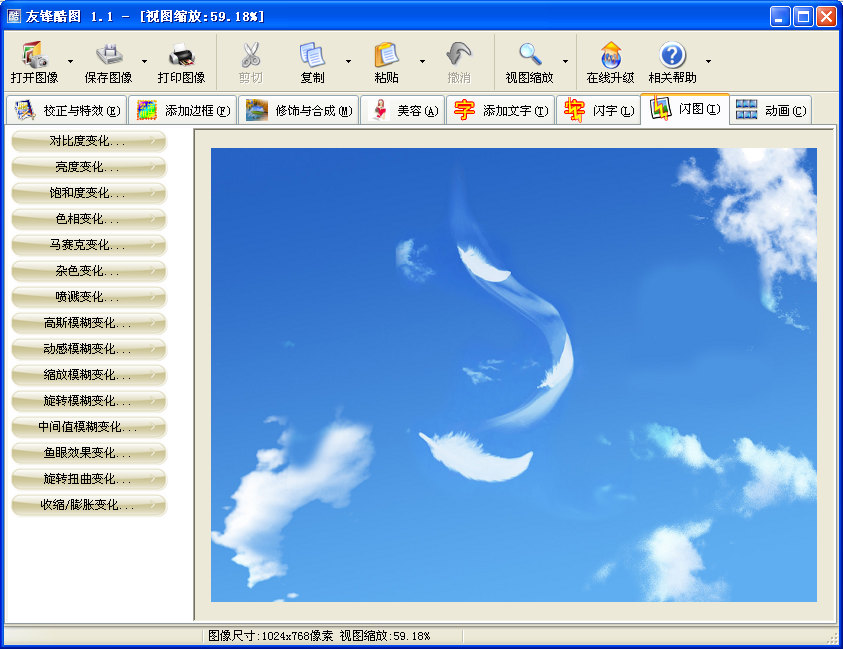Click the Online Upgrade (在线升级) icon
Screen dimensions: 843x649
[610, 55]
